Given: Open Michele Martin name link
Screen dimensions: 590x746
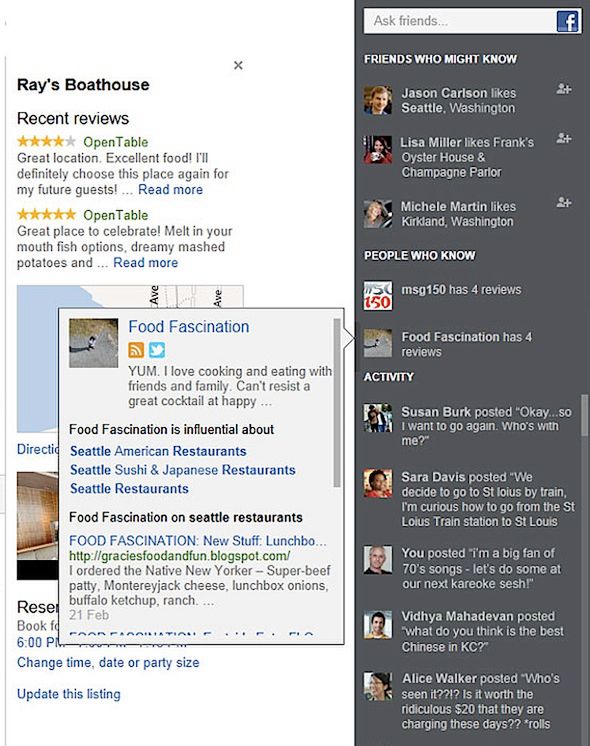Looking at the screenshot, I should tap(444, 206).
